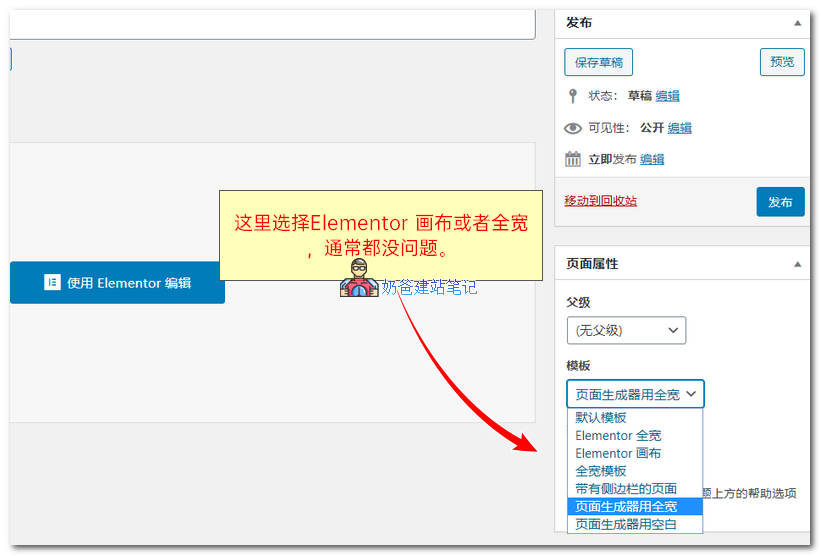The height and width of the screenshot is (556, 821).
Task: Click the 模板 label
Action: coord(578,365)
